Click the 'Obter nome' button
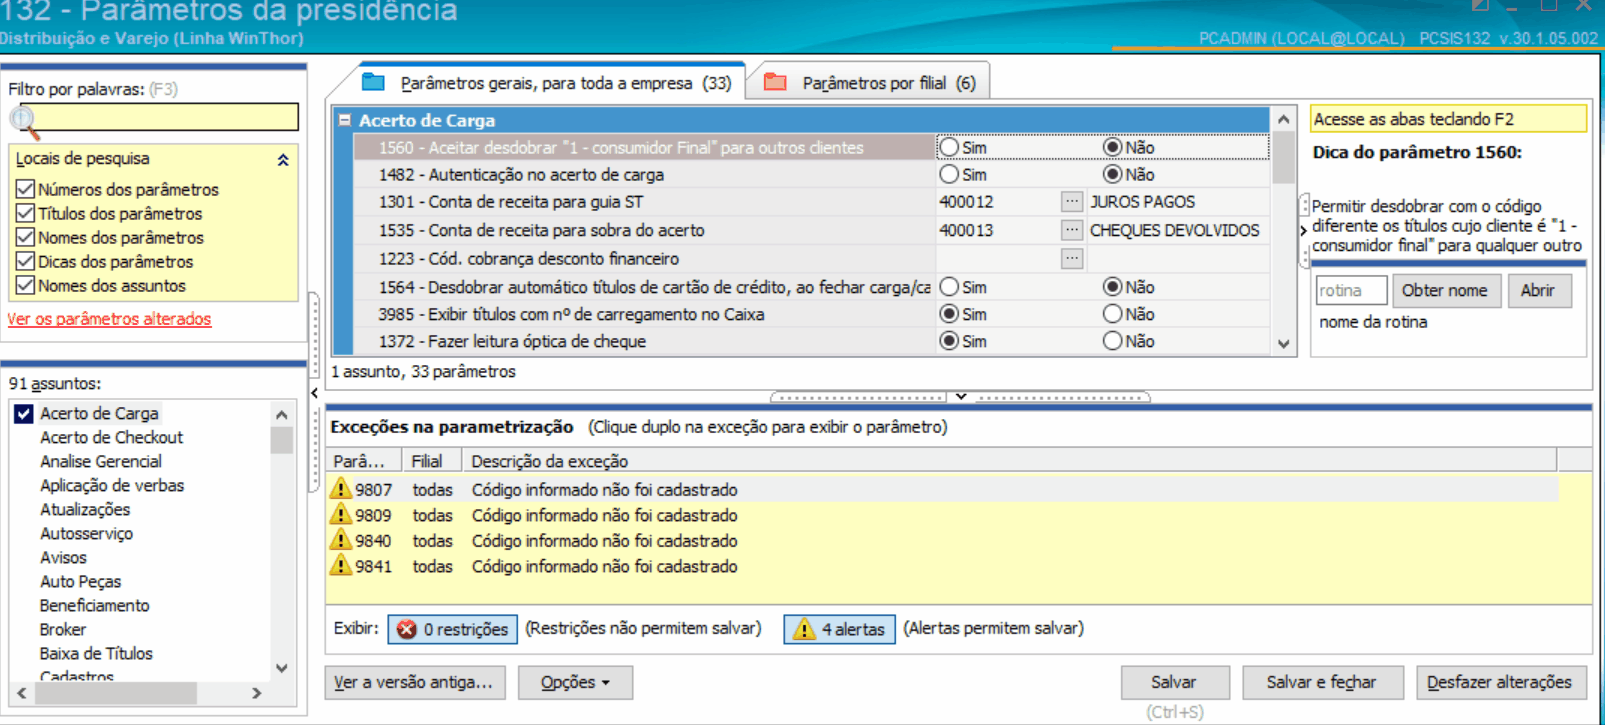This screenshot has width=1605, height=725. [1445, 291]
